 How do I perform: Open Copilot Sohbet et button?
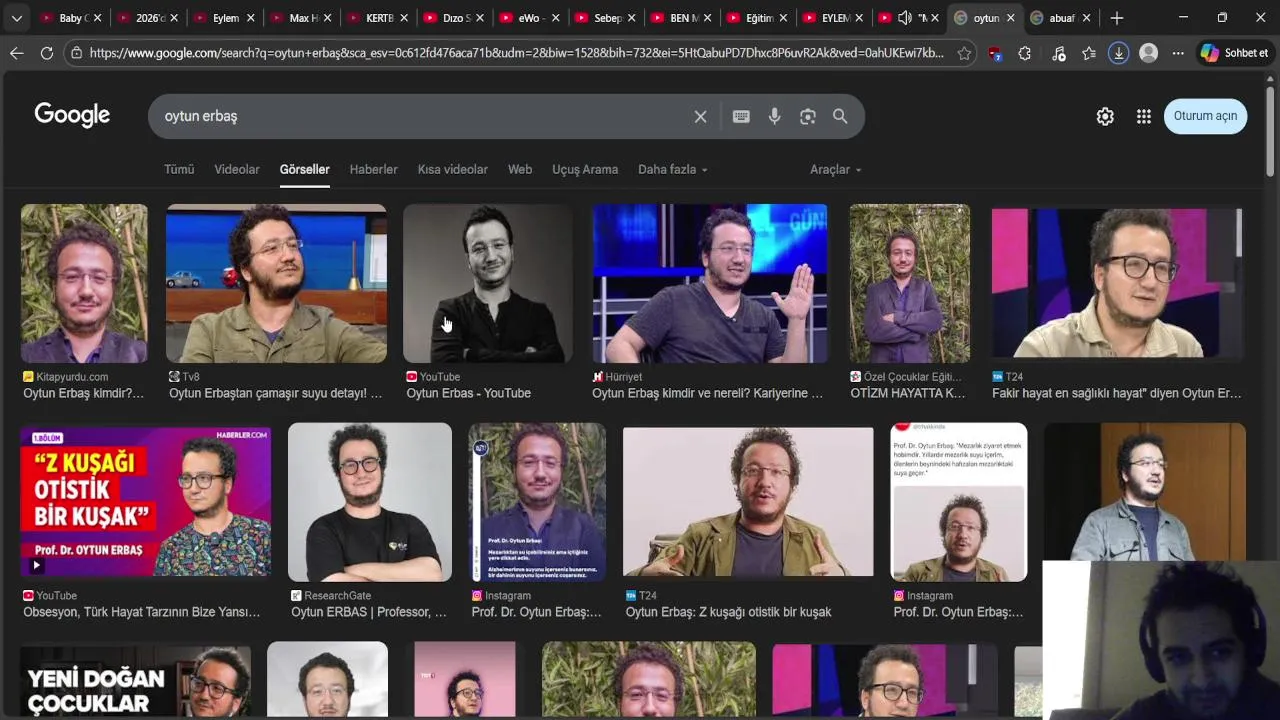coord(1234,53)
